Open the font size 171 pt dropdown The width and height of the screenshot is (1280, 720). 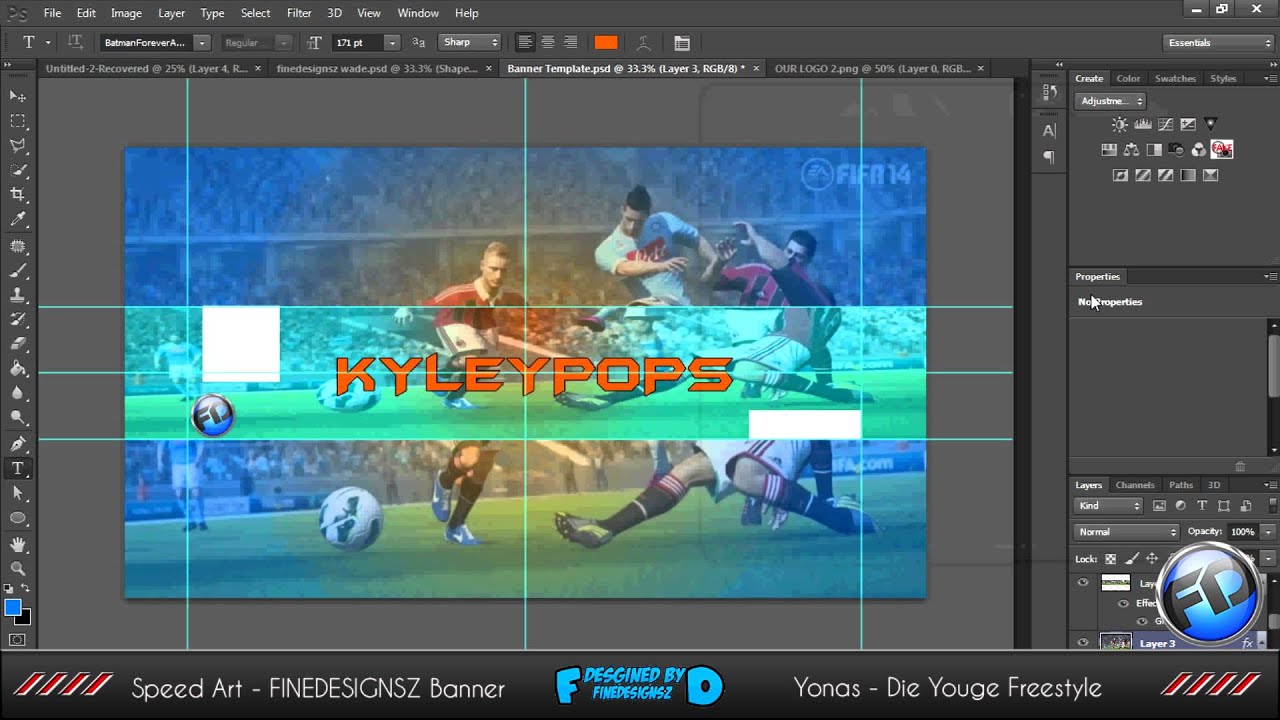[x=392, y=43]
